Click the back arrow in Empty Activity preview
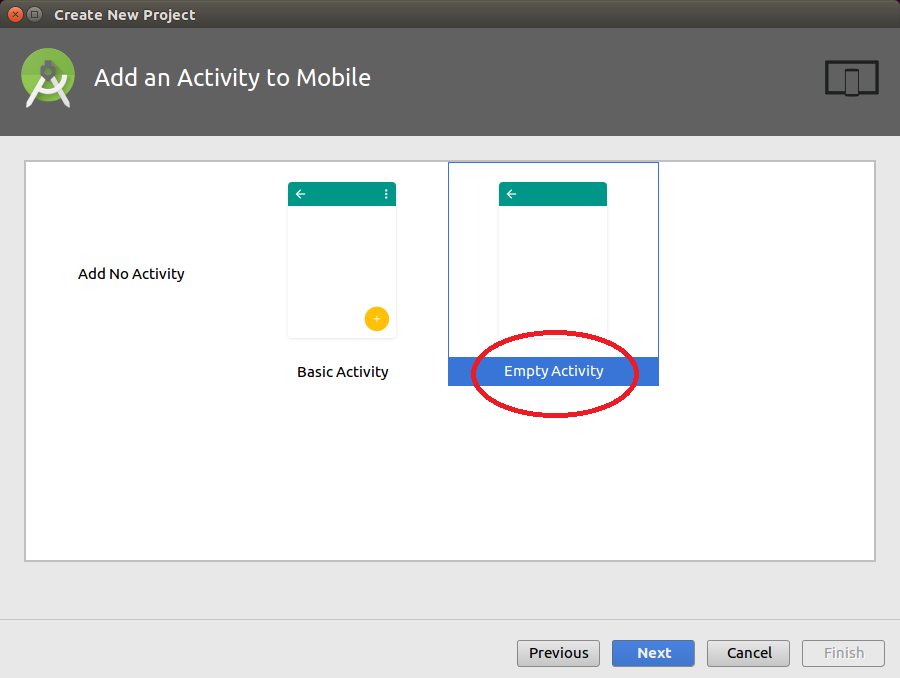Image resolution: width=900 pixels, height=678 pixels. click(x=511, y=194)
